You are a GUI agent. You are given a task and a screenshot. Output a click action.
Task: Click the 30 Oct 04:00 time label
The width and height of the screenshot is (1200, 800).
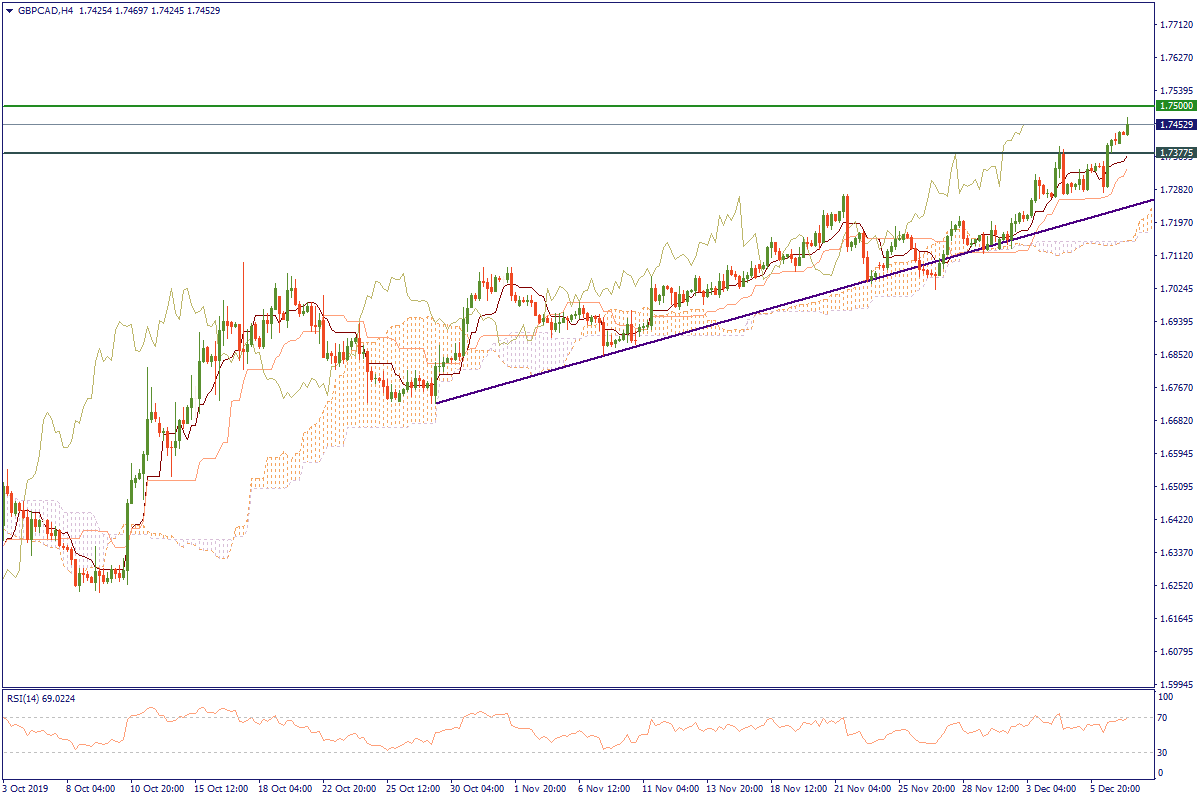pos(476,789)
